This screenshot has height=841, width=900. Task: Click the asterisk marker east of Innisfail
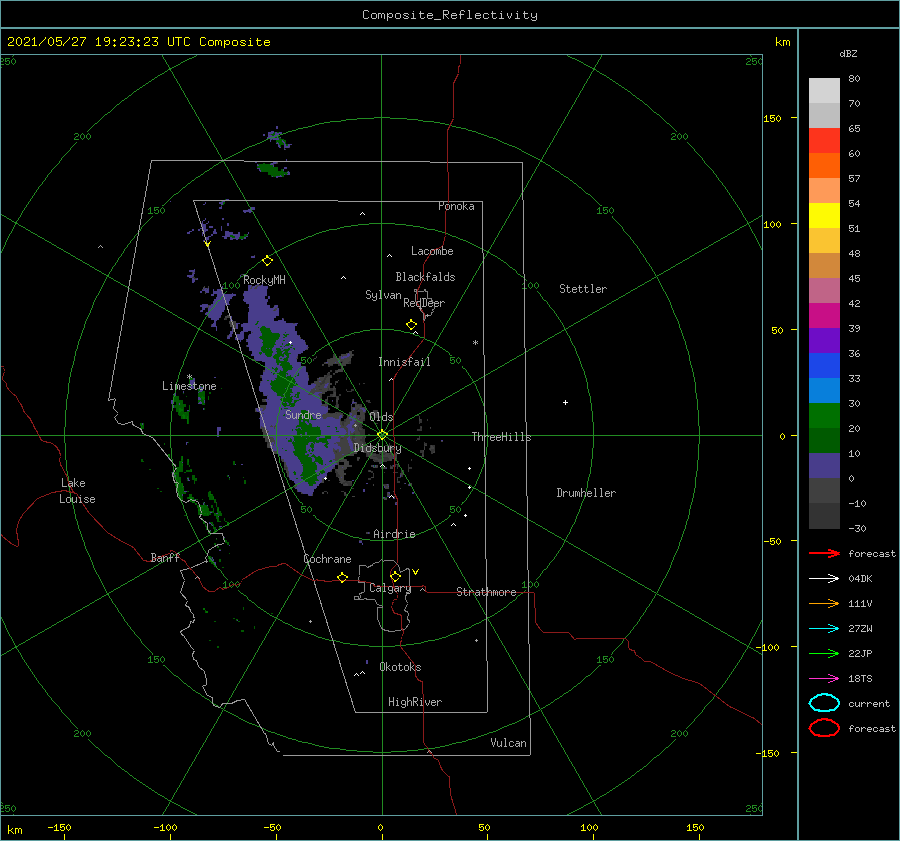tap(475, 343)
